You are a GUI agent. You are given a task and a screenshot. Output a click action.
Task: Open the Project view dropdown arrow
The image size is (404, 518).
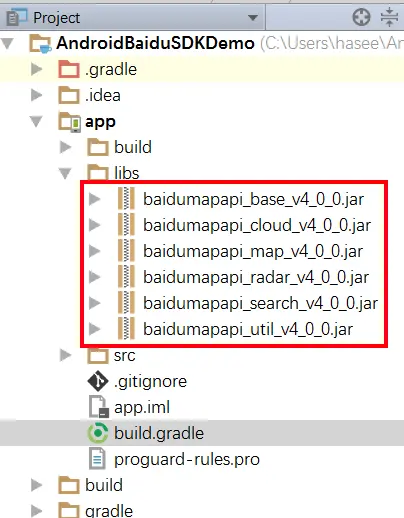click(x=253, y=17)
